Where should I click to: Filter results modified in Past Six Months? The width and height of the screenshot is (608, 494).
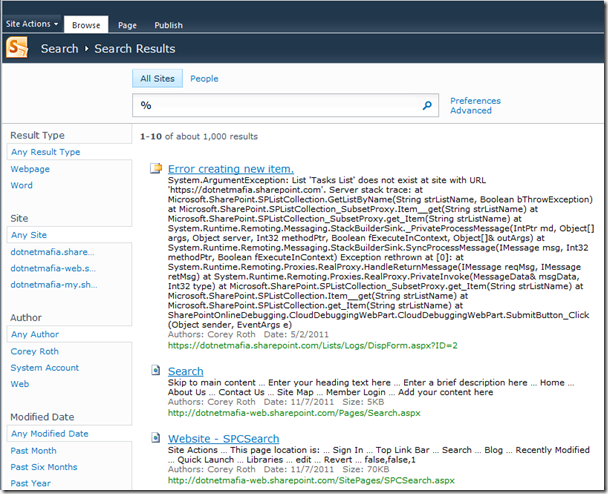pyautogui.click(x=44, y=467)
